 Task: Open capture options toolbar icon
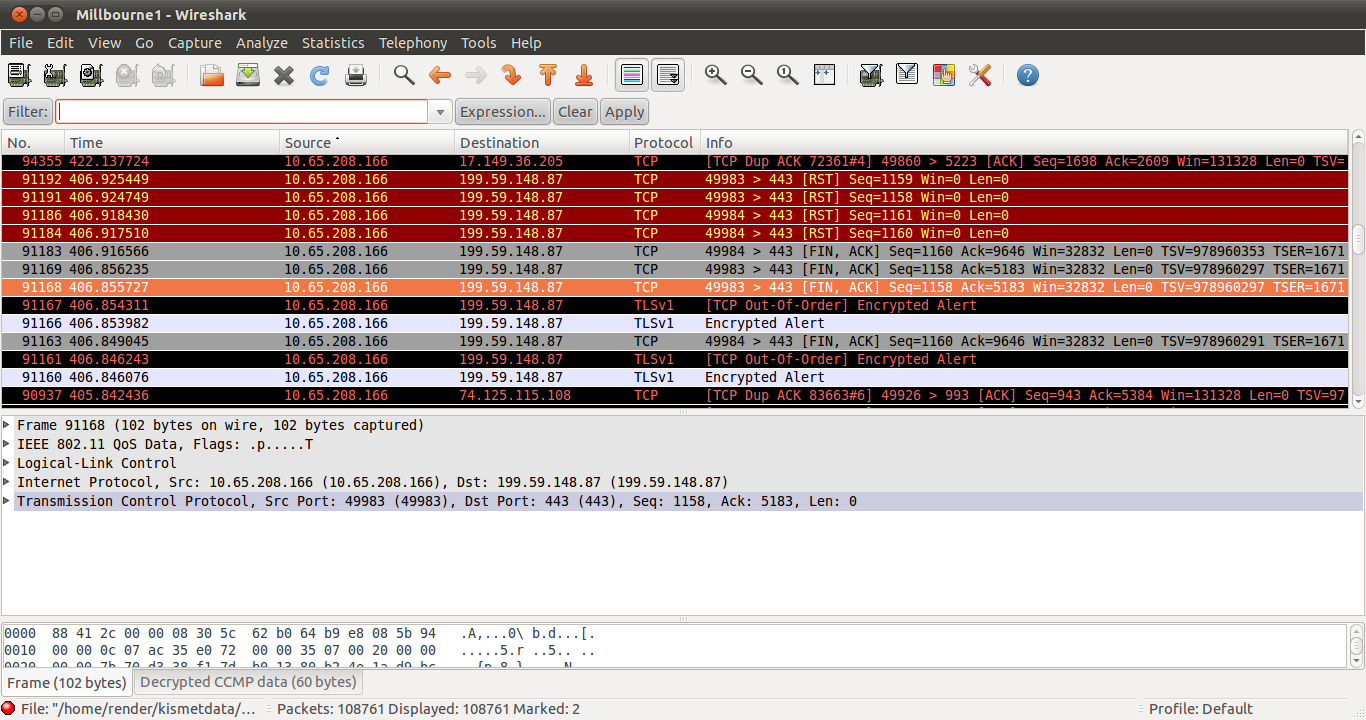click(55, 75)
